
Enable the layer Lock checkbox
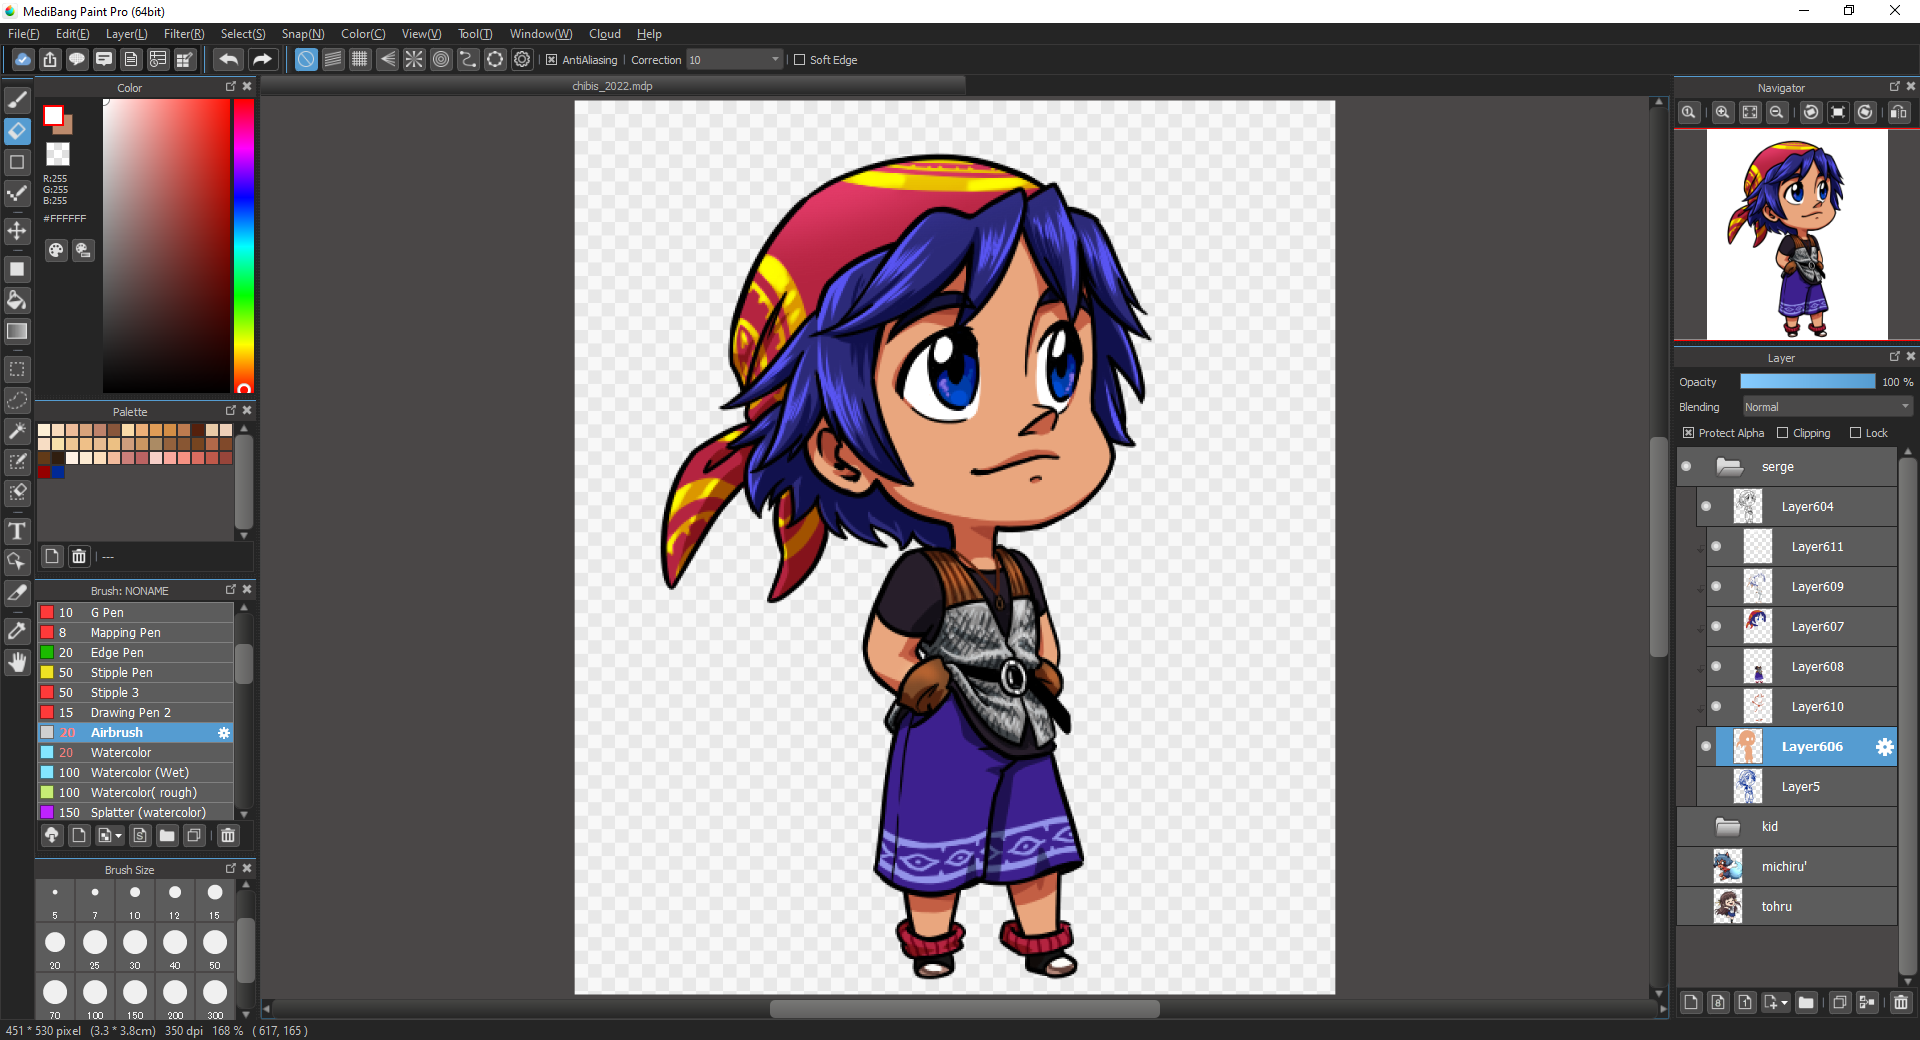[x=1855, y=433]
